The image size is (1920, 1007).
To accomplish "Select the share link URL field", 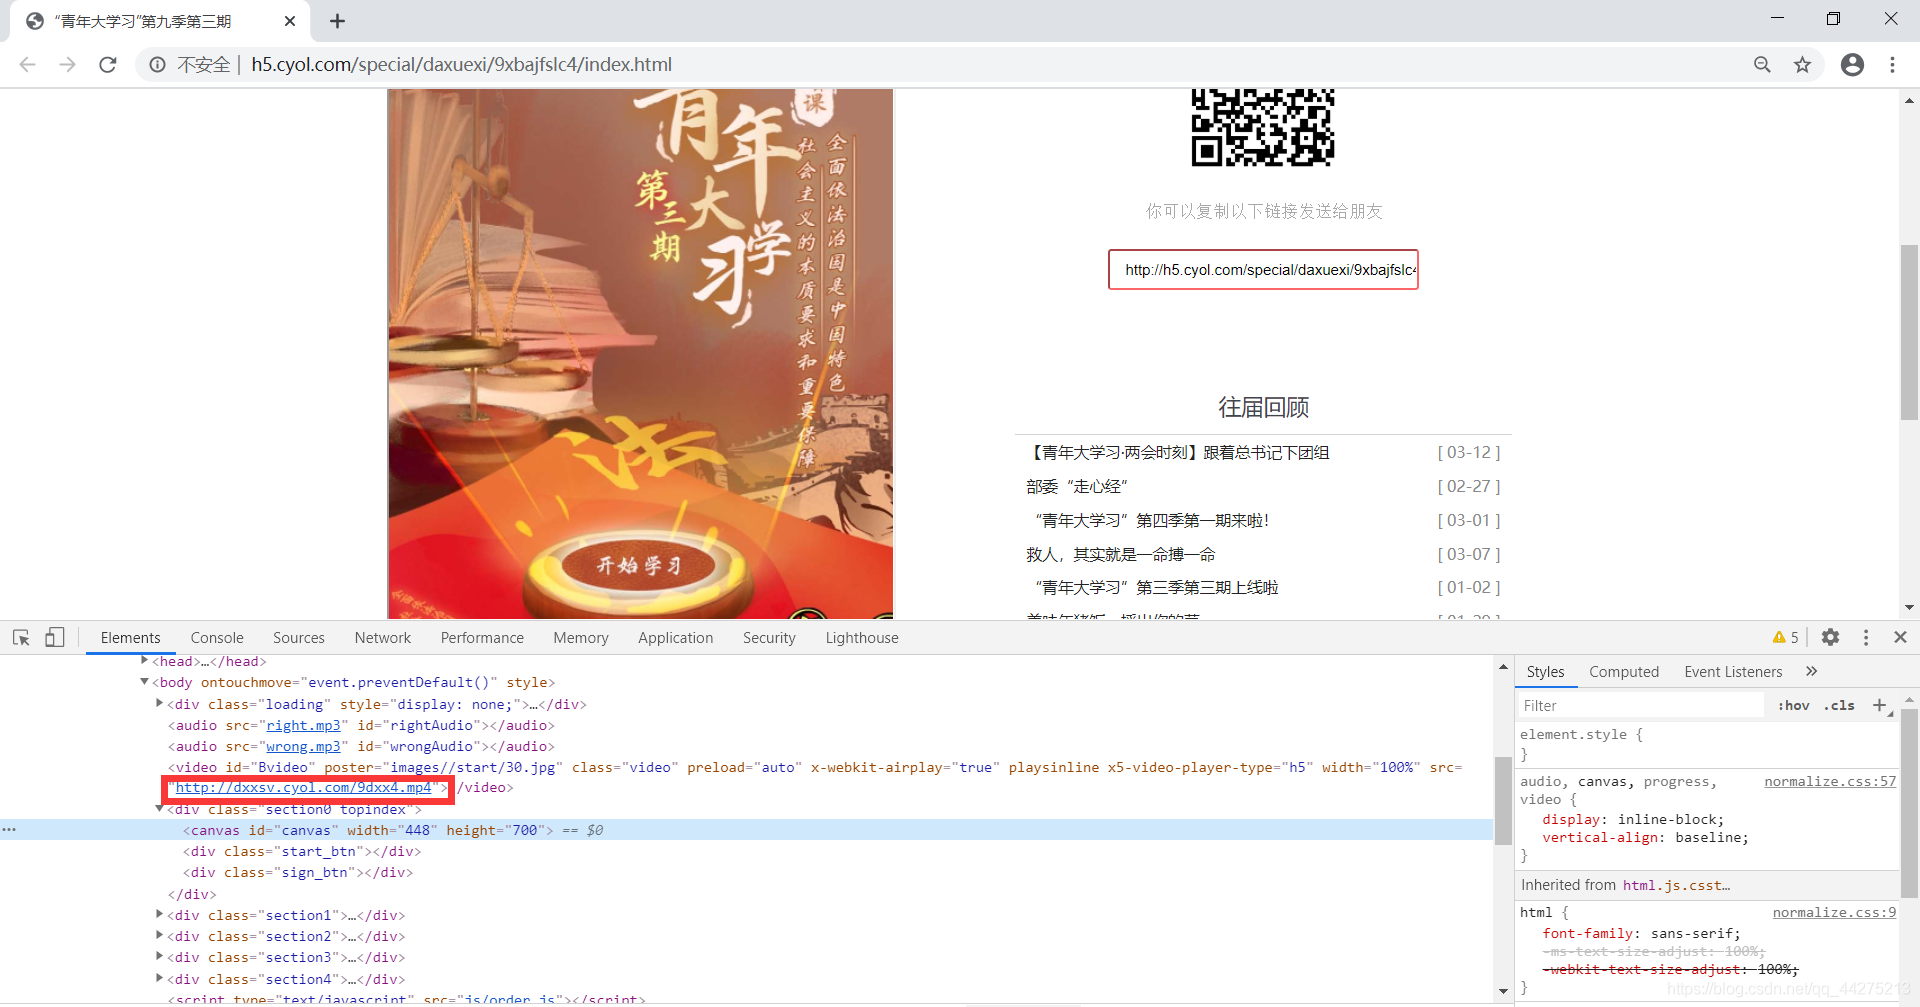I will [x=1263, y=270].
